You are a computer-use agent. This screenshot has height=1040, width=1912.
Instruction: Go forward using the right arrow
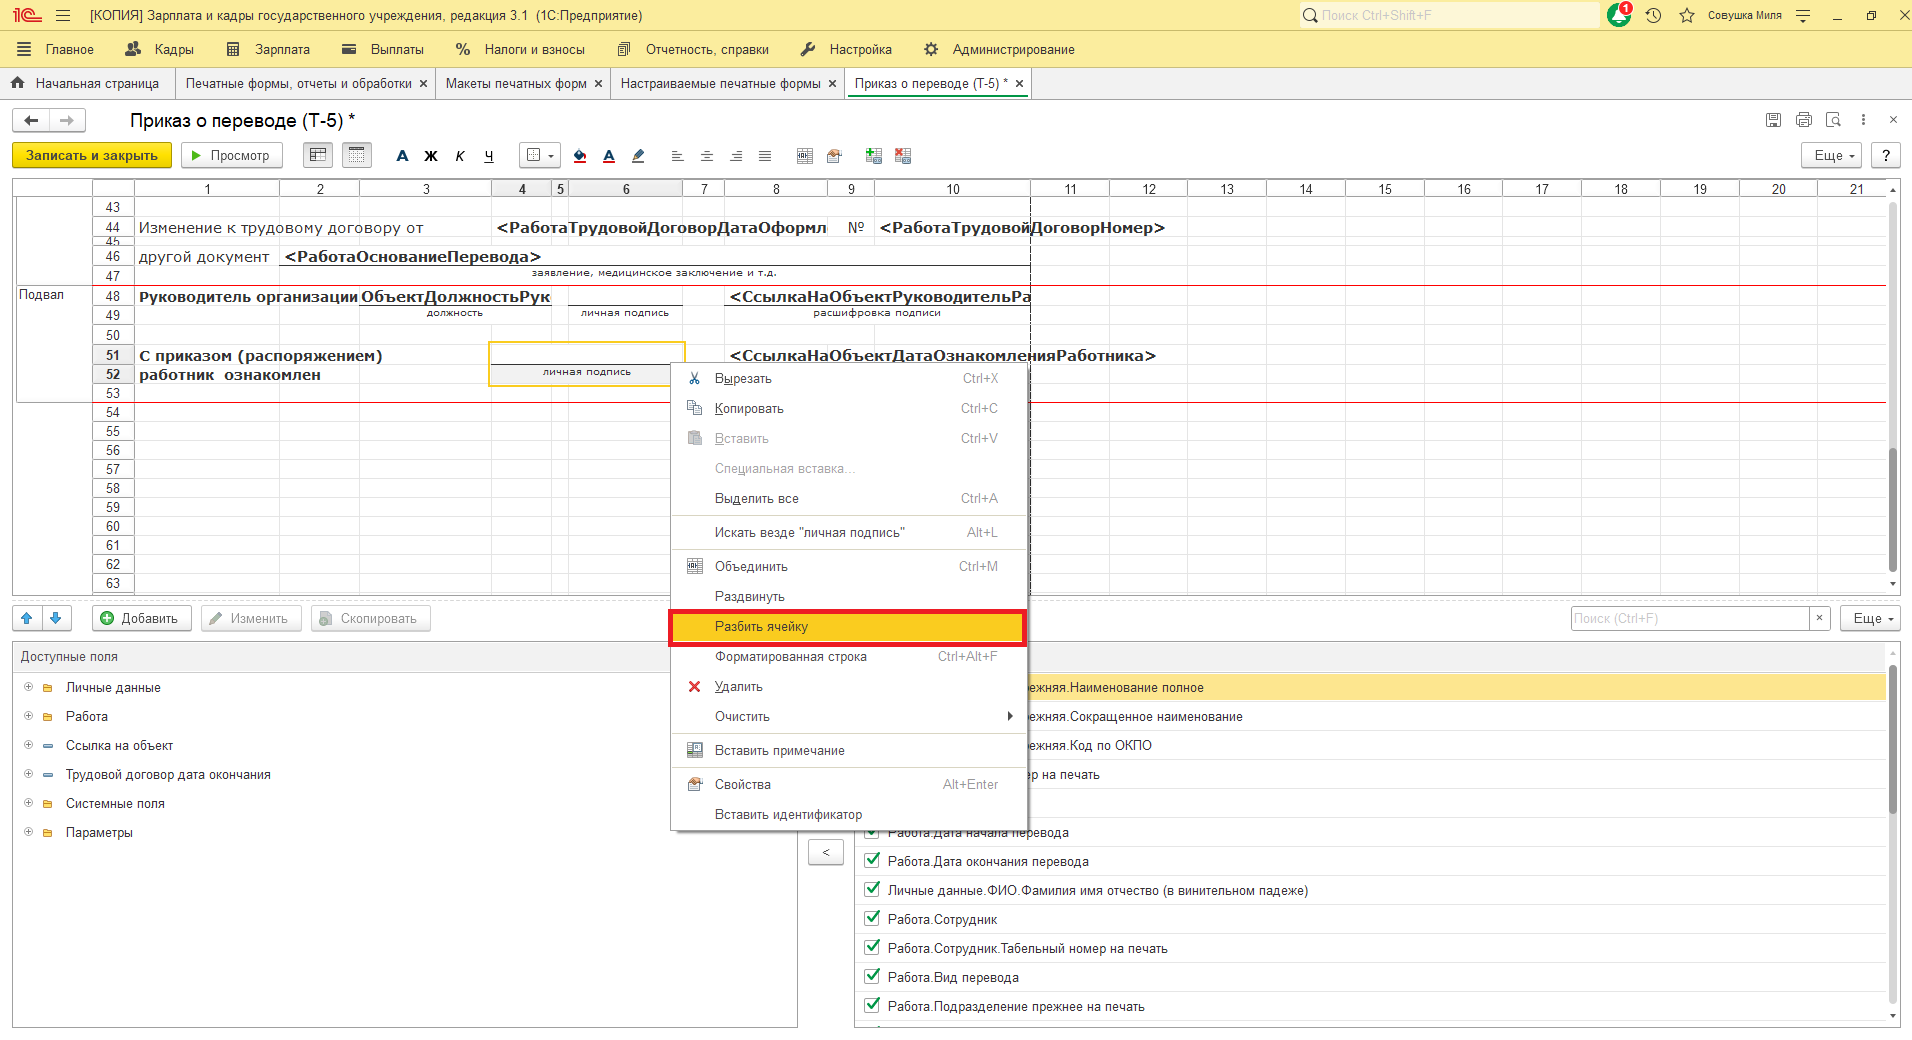click(x=67, y=121)
